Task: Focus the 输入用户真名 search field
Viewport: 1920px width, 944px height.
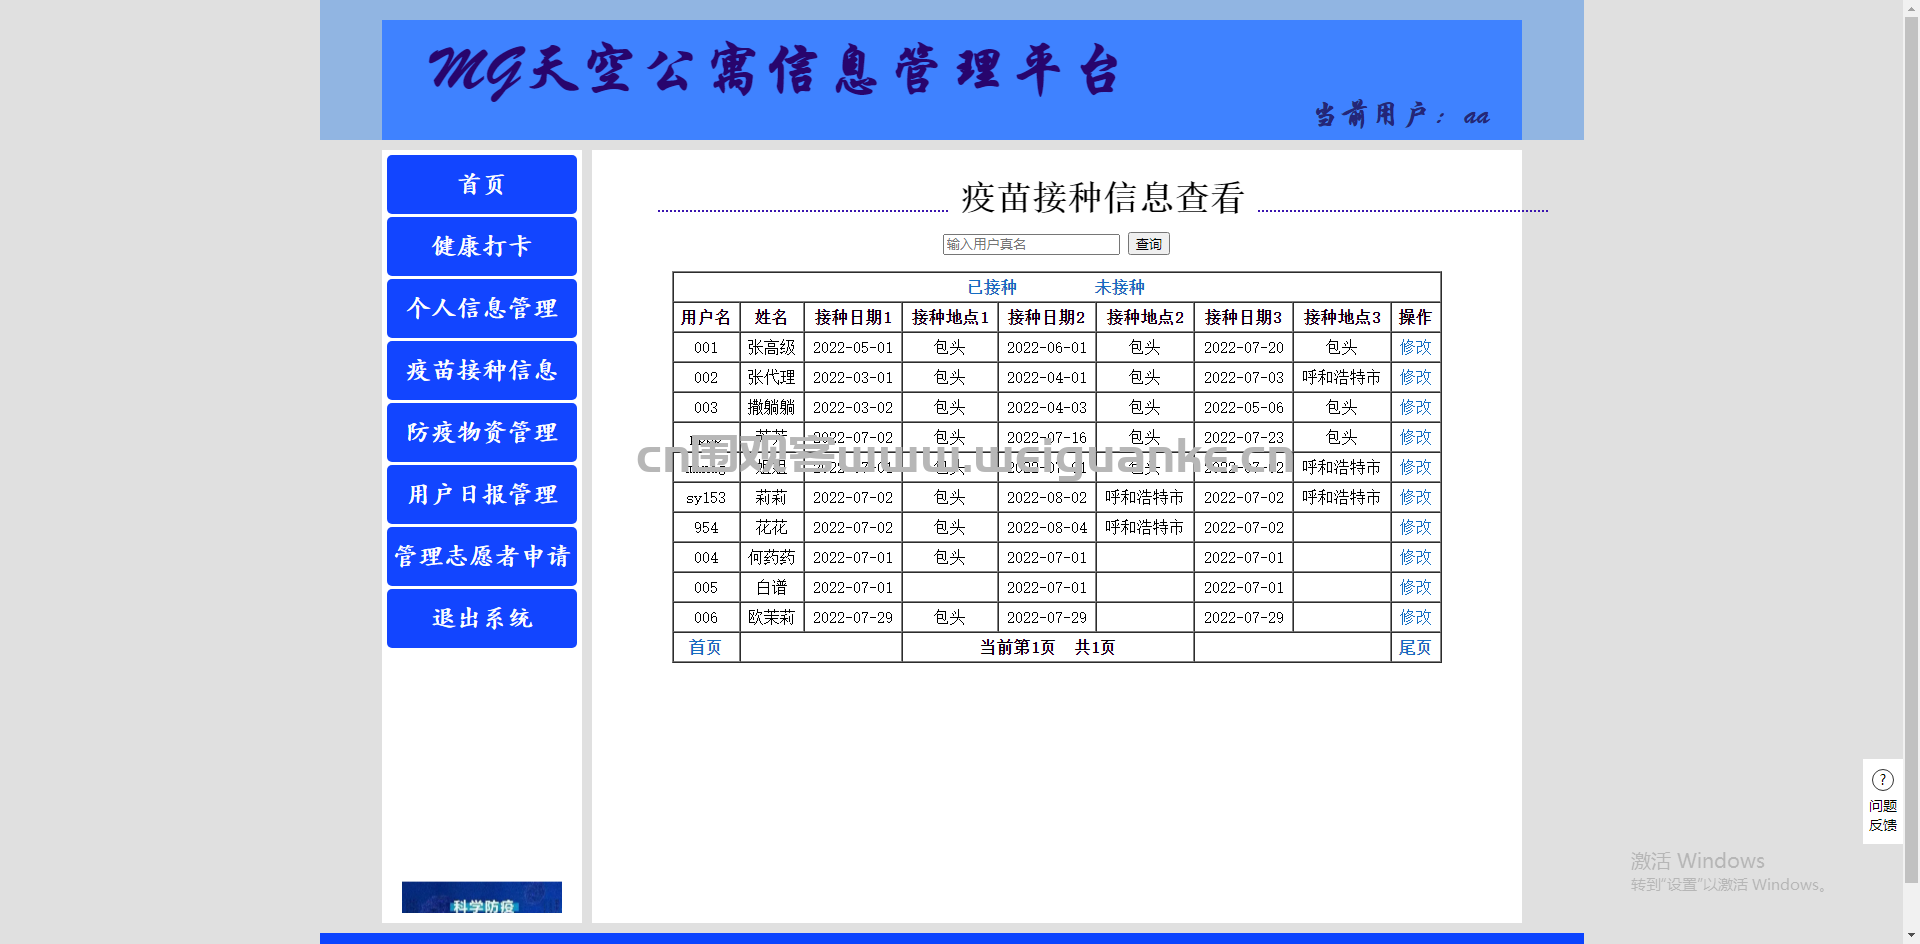Action: pyautogui.click(x=1031, y=244)
